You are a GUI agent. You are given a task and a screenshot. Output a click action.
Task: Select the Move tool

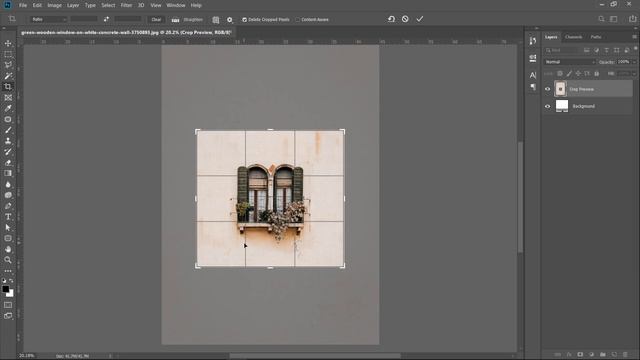(x=8, y=43)
